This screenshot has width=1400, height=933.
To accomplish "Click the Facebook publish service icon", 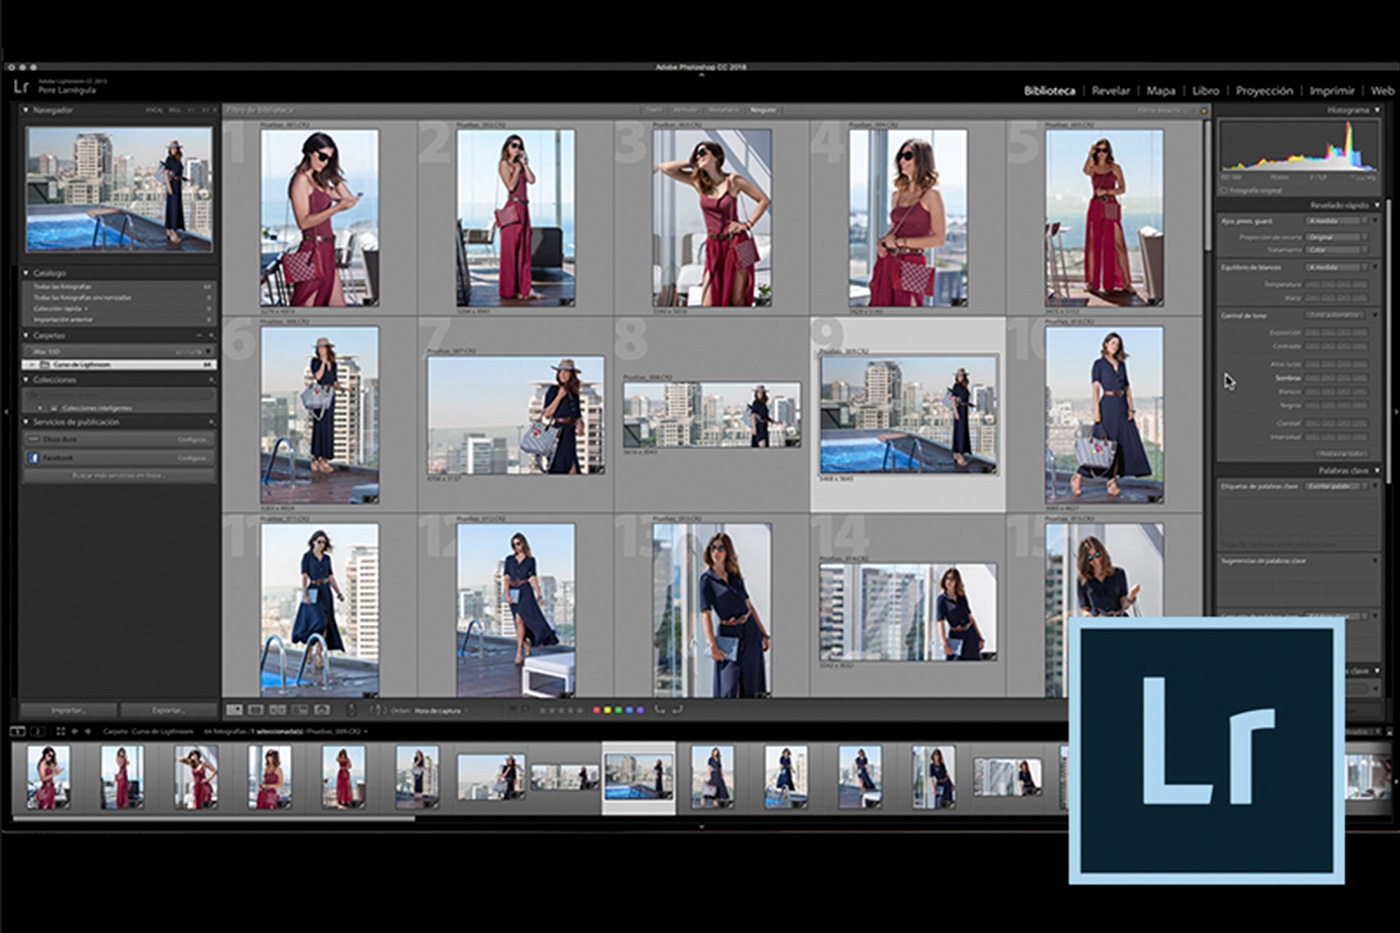I will (33, 457).
